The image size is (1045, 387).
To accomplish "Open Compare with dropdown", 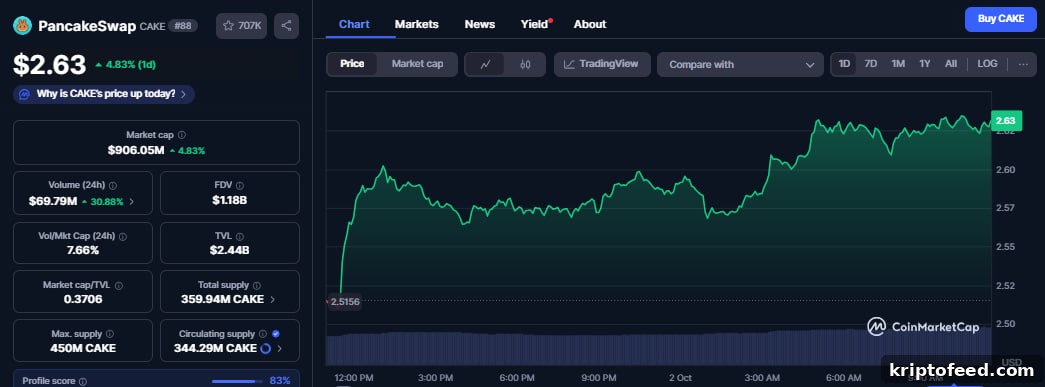I will tap(740, 65).
